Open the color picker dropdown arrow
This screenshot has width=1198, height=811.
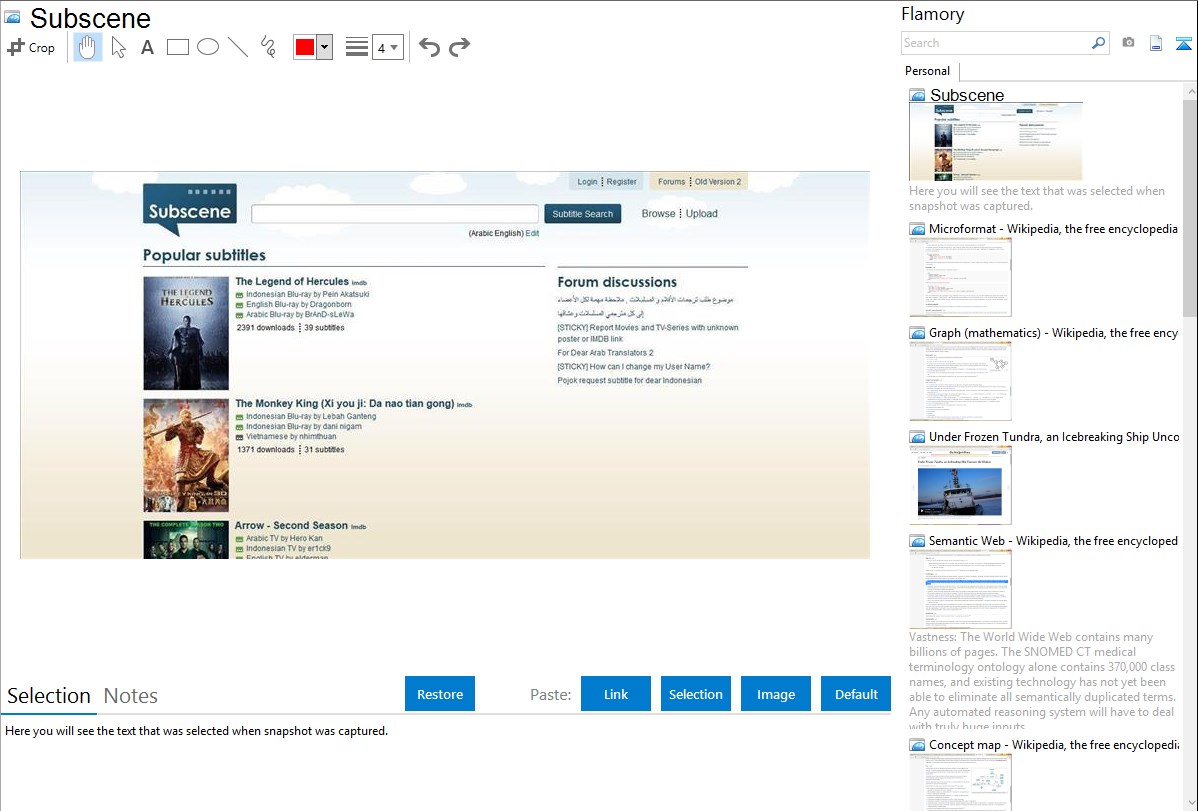pos(324,47)
